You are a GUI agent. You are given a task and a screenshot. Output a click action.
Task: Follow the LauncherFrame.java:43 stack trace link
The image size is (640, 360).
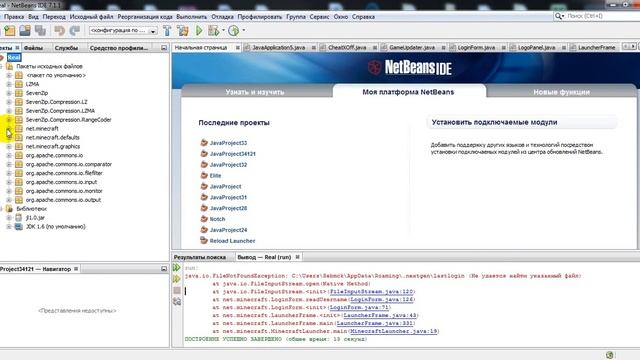380,315
